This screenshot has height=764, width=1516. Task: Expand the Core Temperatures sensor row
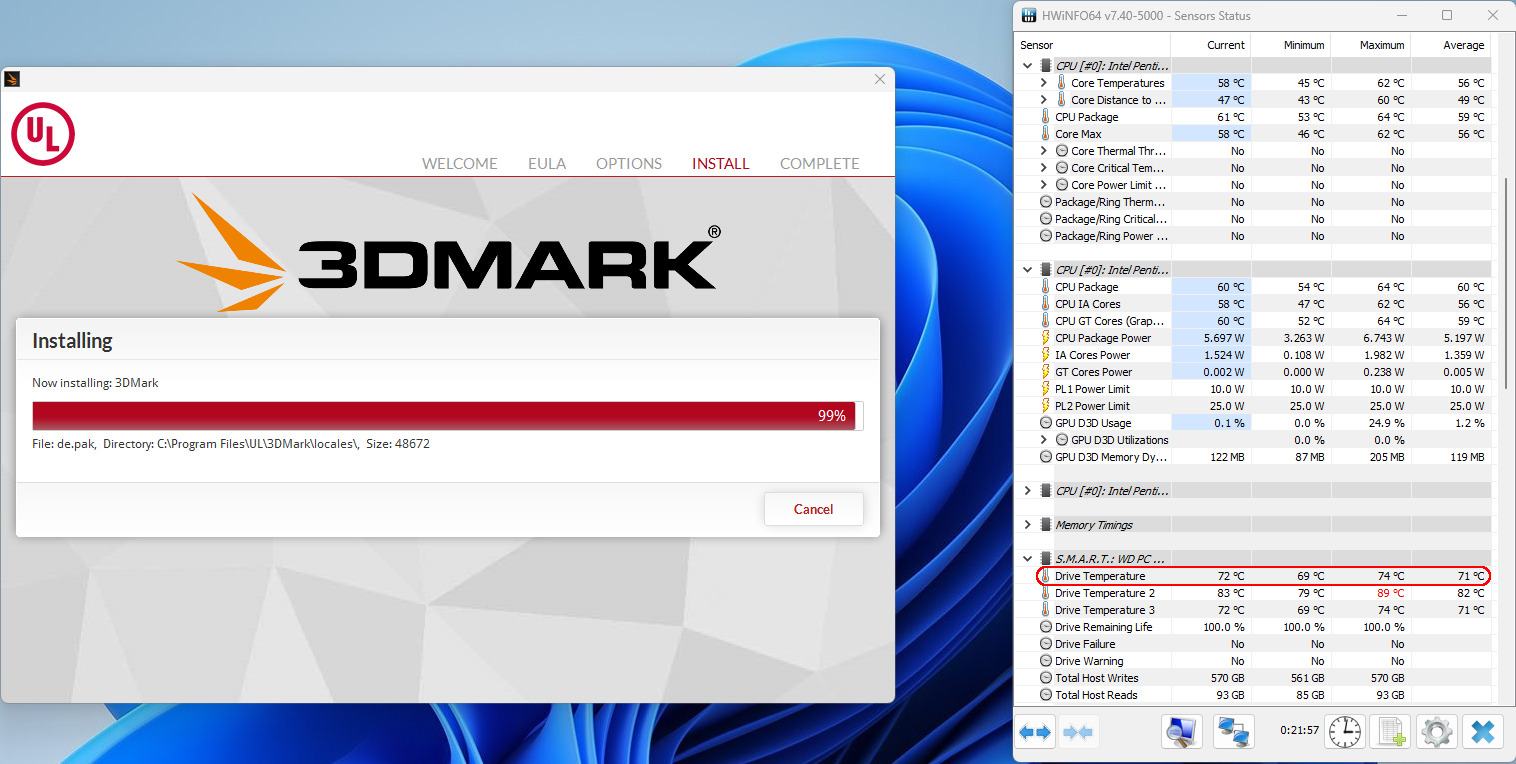coord(1044,83)
